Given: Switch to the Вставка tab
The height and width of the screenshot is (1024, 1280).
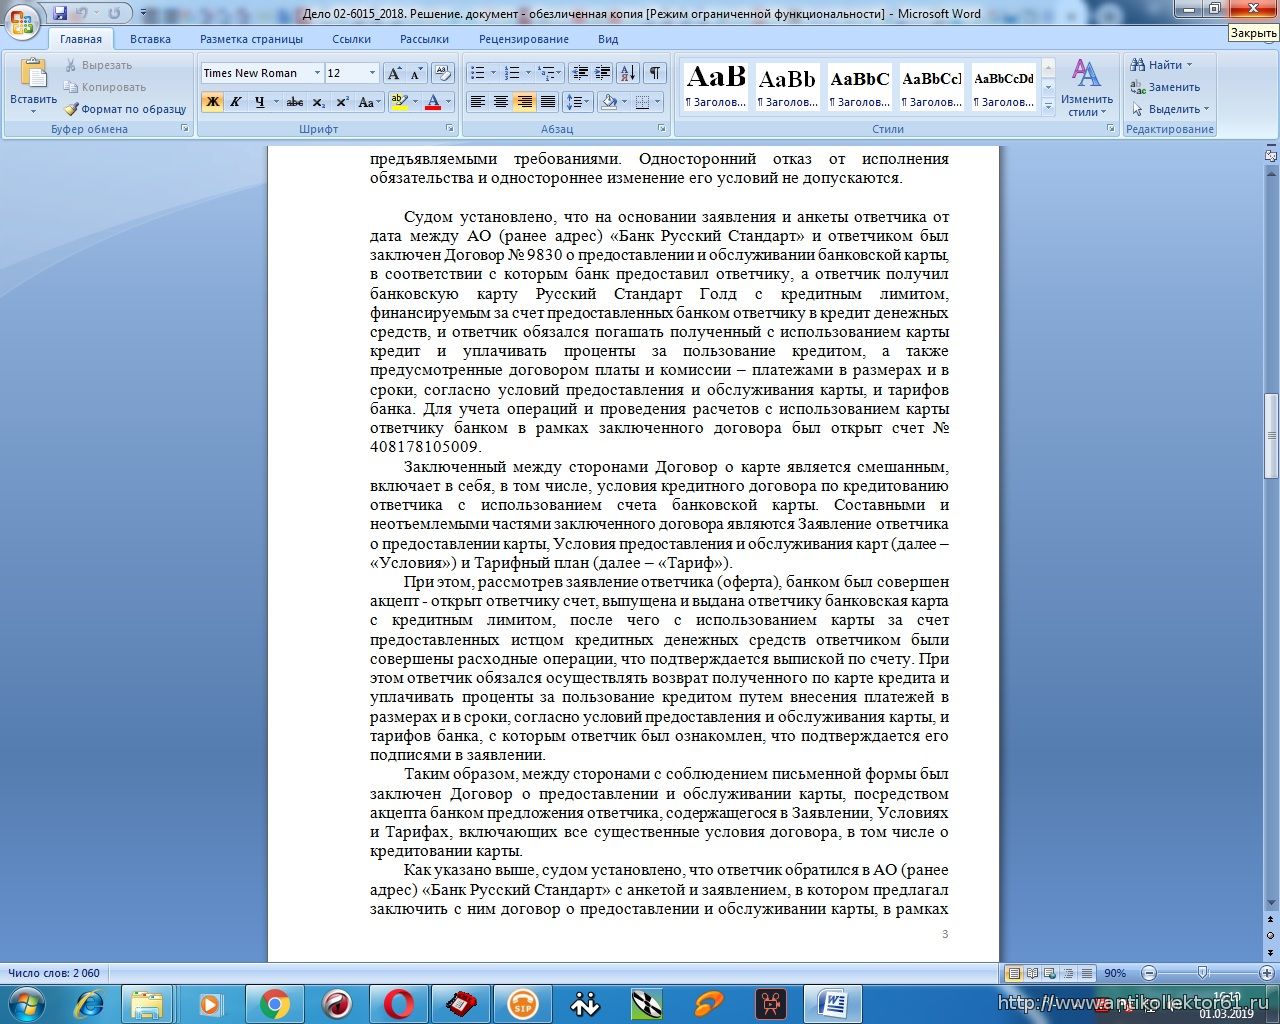Looking at the screenshot, I should pos(150,39).
